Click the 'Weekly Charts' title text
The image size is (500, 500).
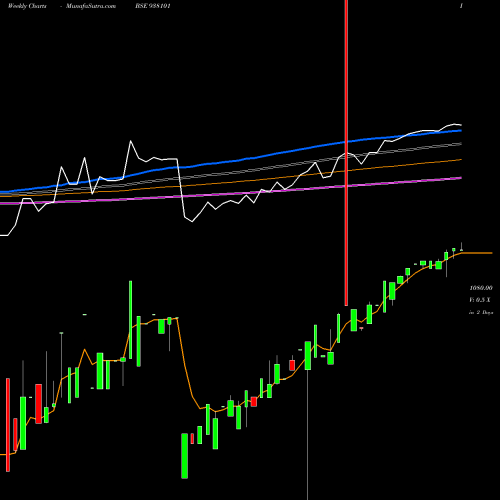(x=27, y=6)
